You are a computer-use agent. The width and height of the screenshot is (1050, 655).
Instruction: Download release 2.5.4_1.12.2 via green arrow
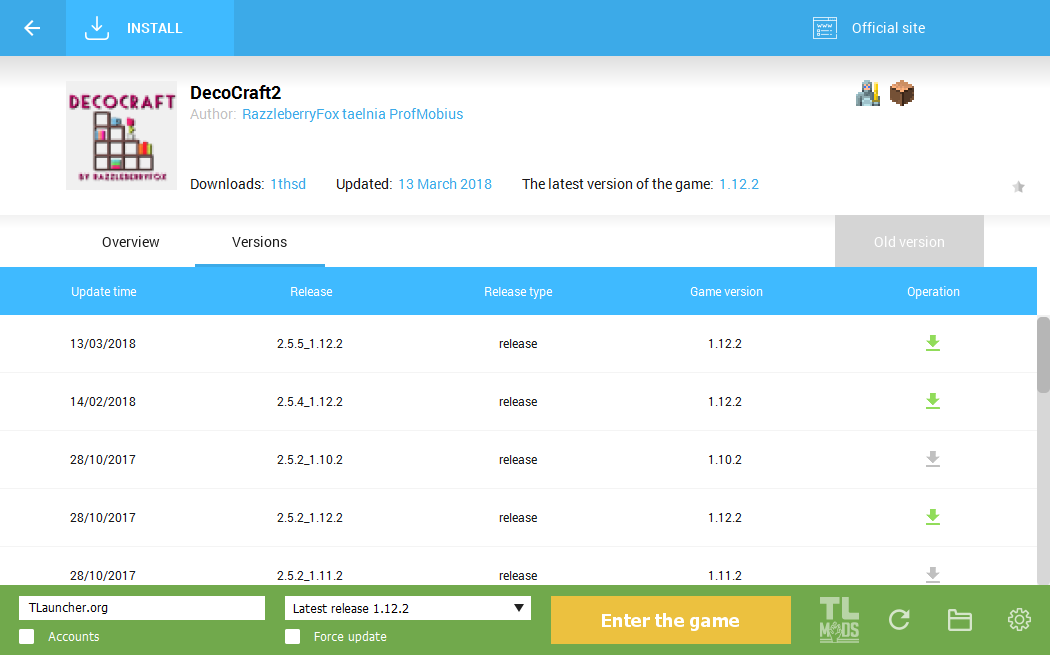[932, 401]
